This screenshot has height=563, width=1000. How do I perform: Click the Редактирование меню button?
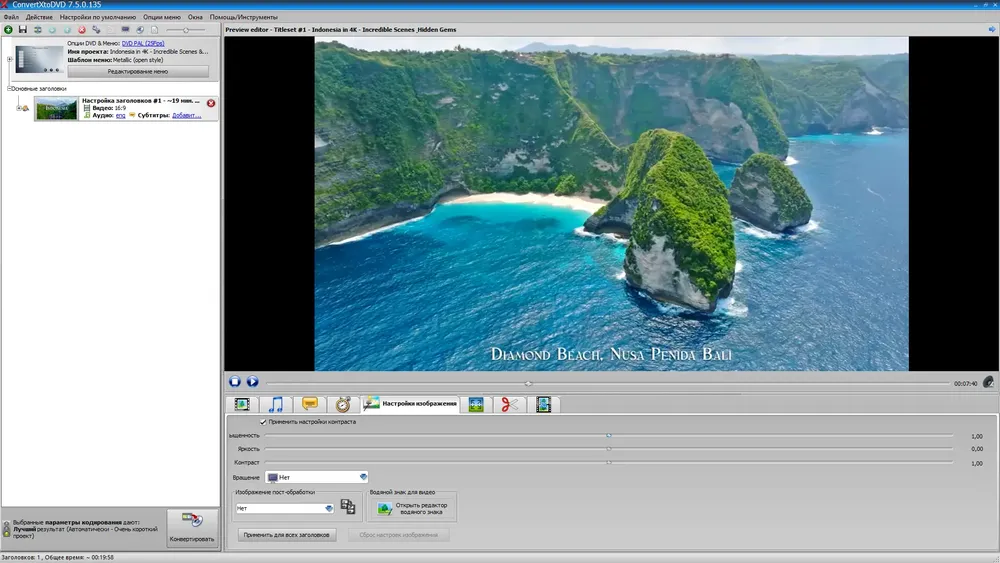point(138,71)
